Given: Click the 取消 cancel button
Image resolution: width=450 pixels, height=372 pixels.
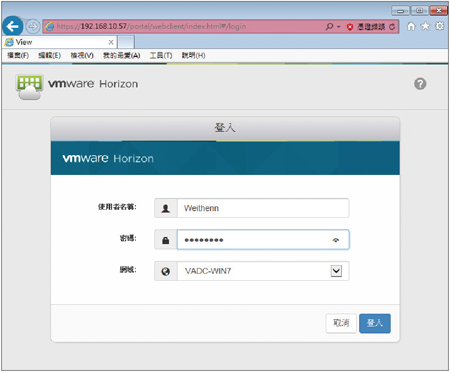Looking at the screenshot, I should 341,323.
